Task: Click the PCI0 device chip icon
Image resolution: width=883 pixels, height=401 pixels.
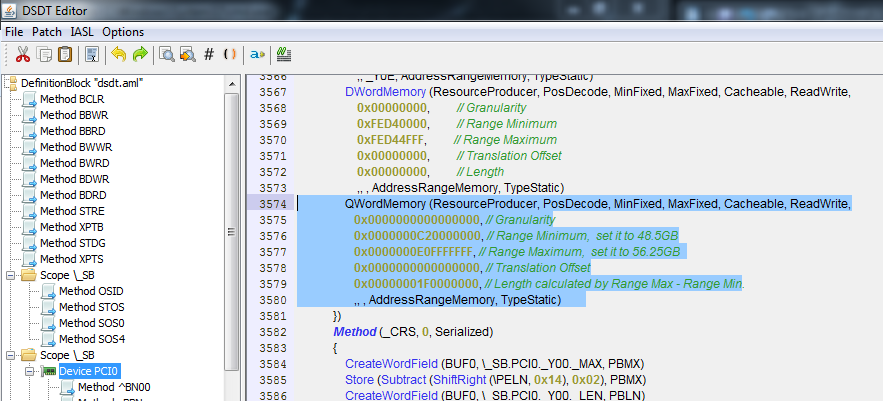Action: [x=48, y=371]
